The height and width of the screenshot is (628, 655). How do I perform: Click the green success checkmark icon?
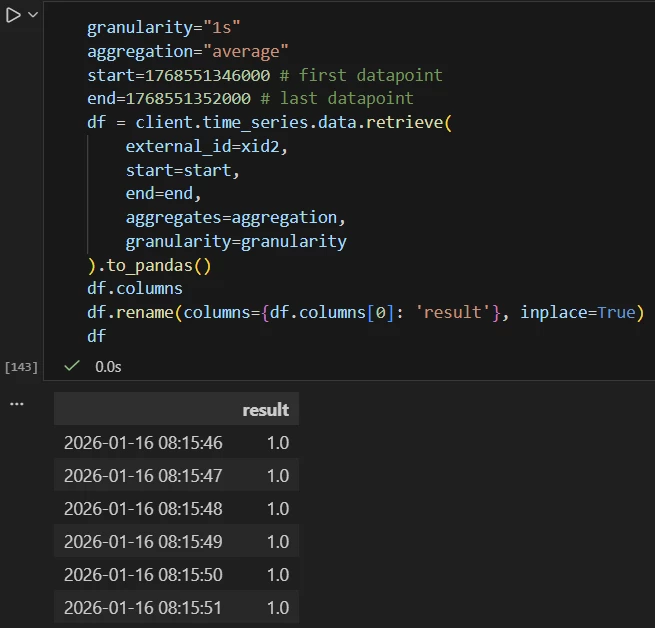(x=71, y=366)
